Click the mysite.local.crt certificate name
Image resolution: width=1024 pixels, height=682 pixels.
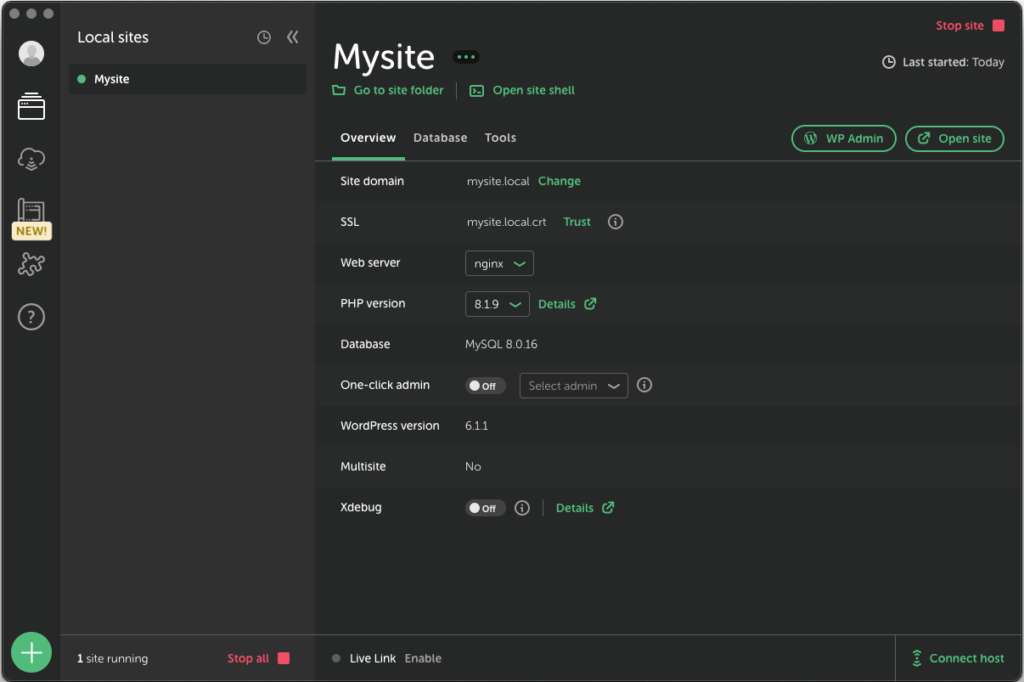tap(506, 222)
